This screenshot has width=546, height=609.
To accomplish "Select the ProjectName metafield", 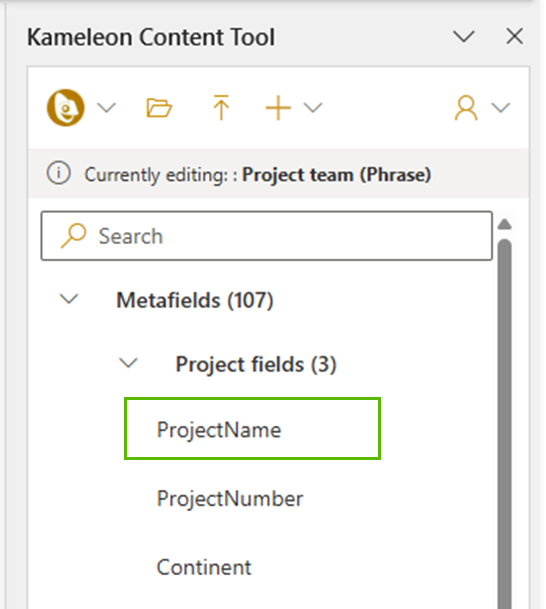I will [252, 429].
